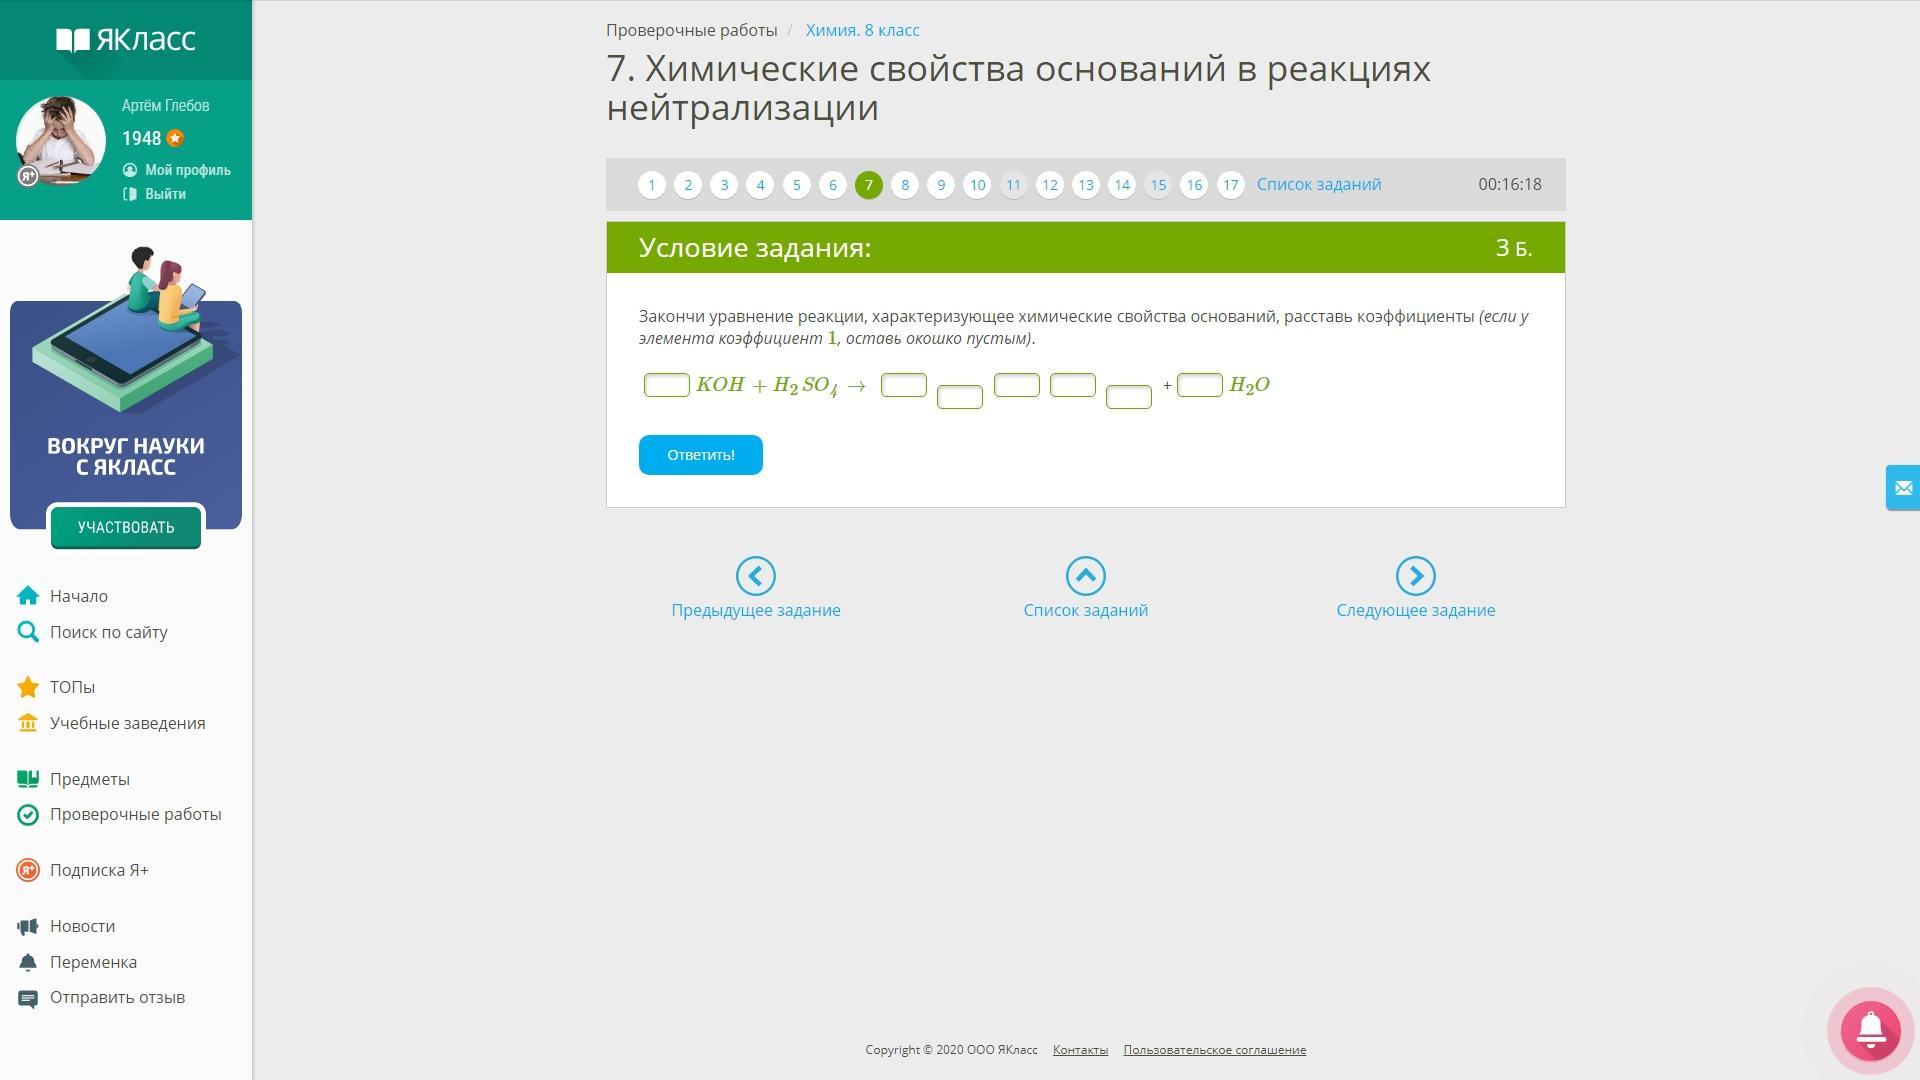Screen dimensions: 1920x1080
Task: Click the home icon beside Начало
Action: (x=28, y=596)
